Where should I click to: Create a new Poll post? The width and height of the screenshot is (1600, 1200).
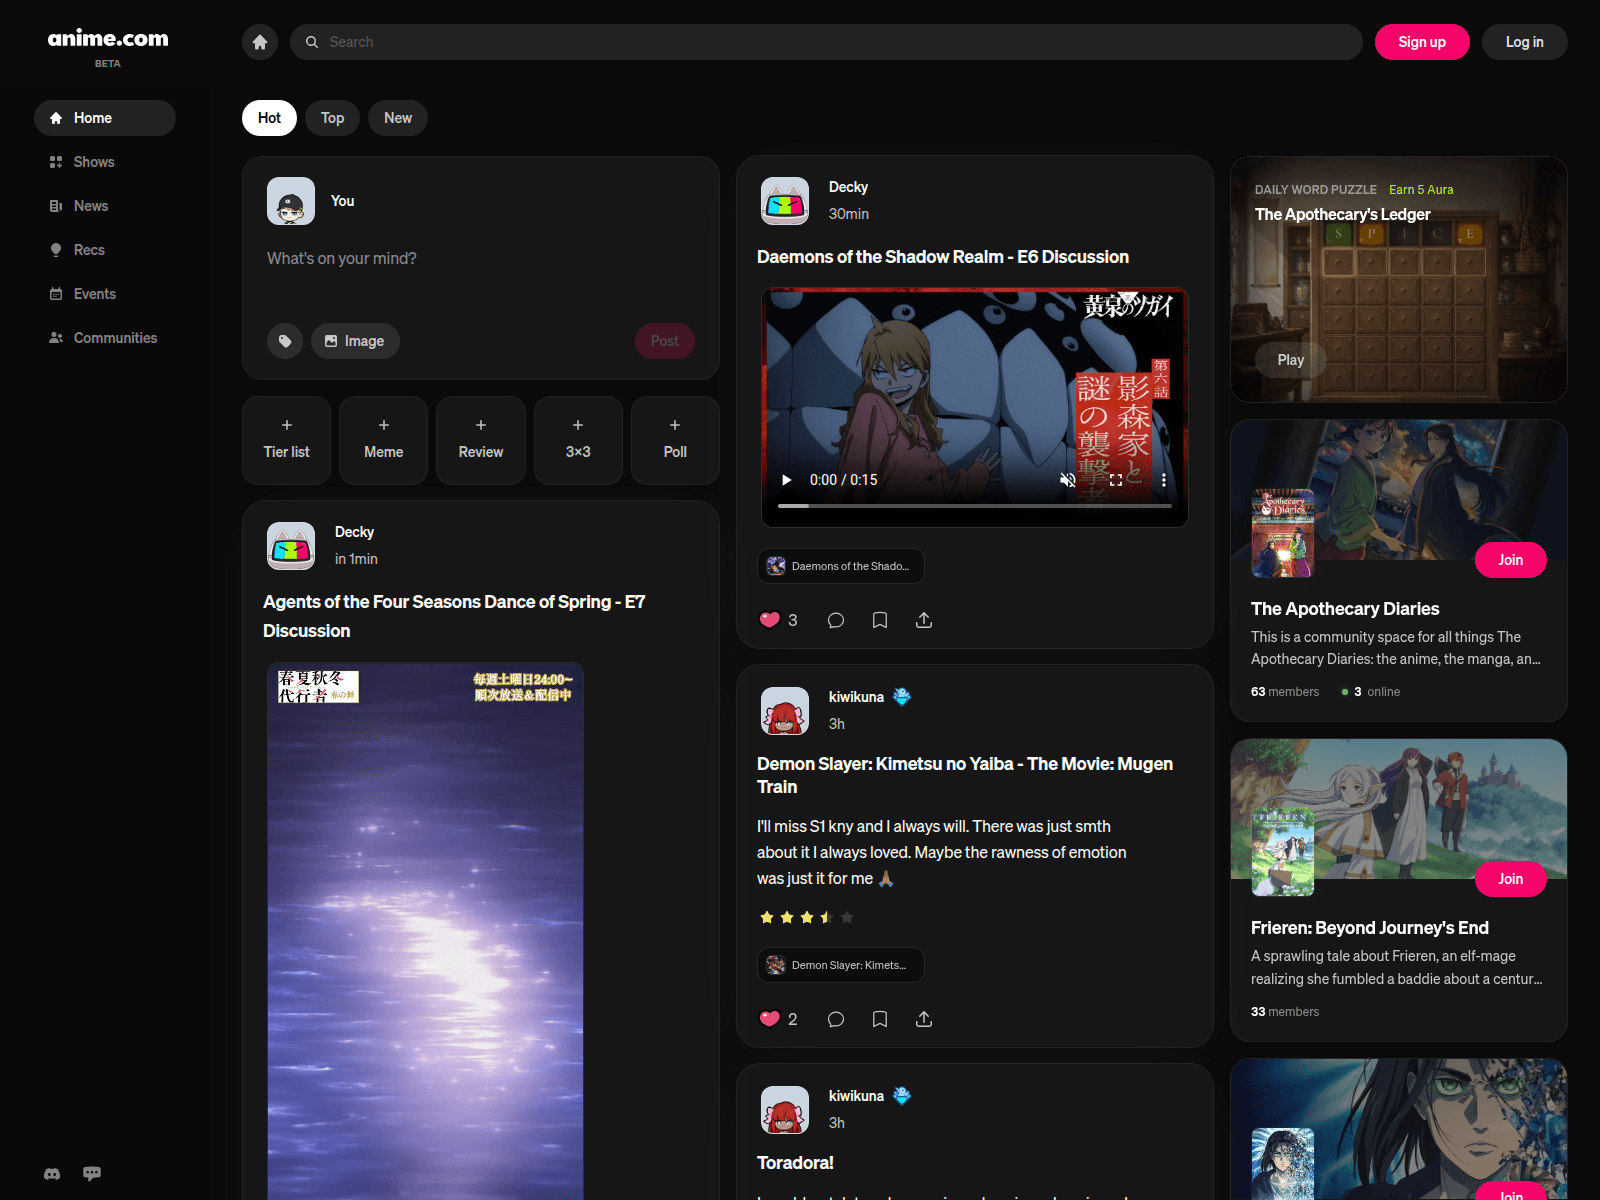(x=675, y=440)
